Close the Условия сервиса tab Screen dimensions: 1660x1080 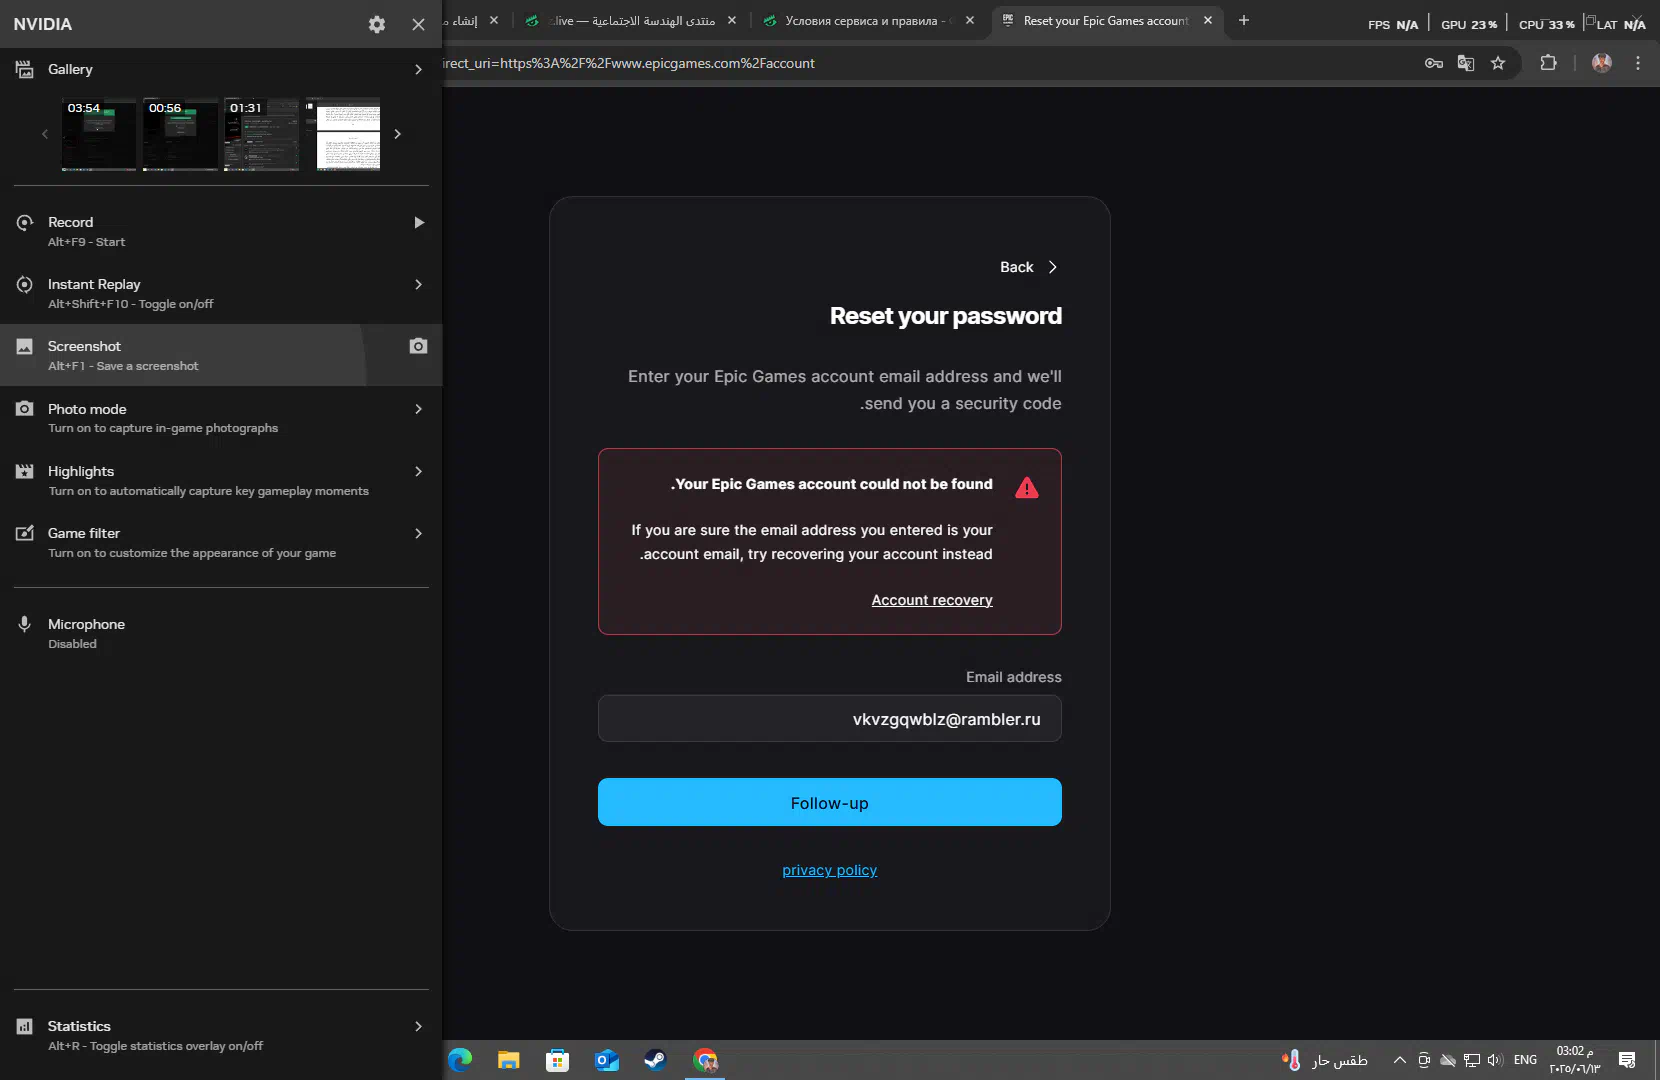tap(970, 20)
